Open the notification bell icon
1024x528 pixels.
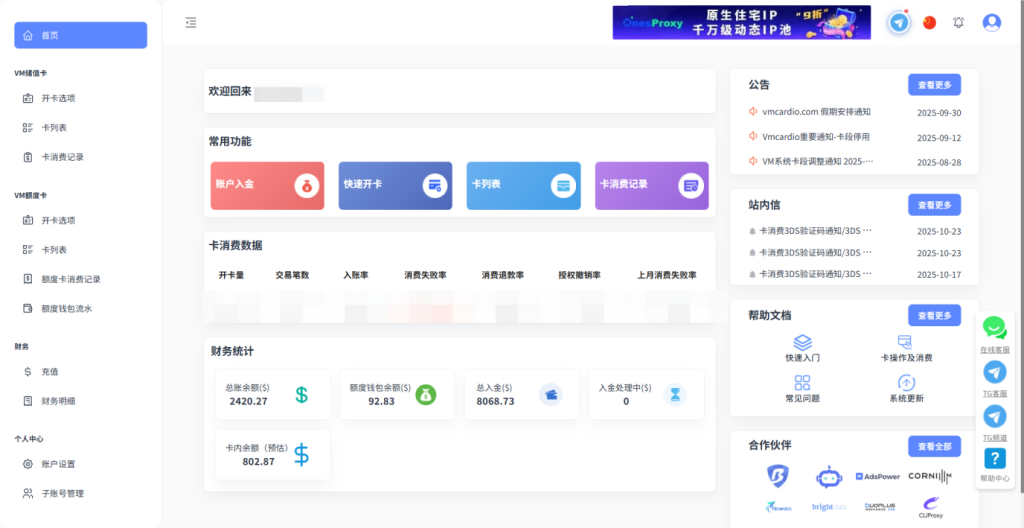pyautogui.click(x=959, y=22)
